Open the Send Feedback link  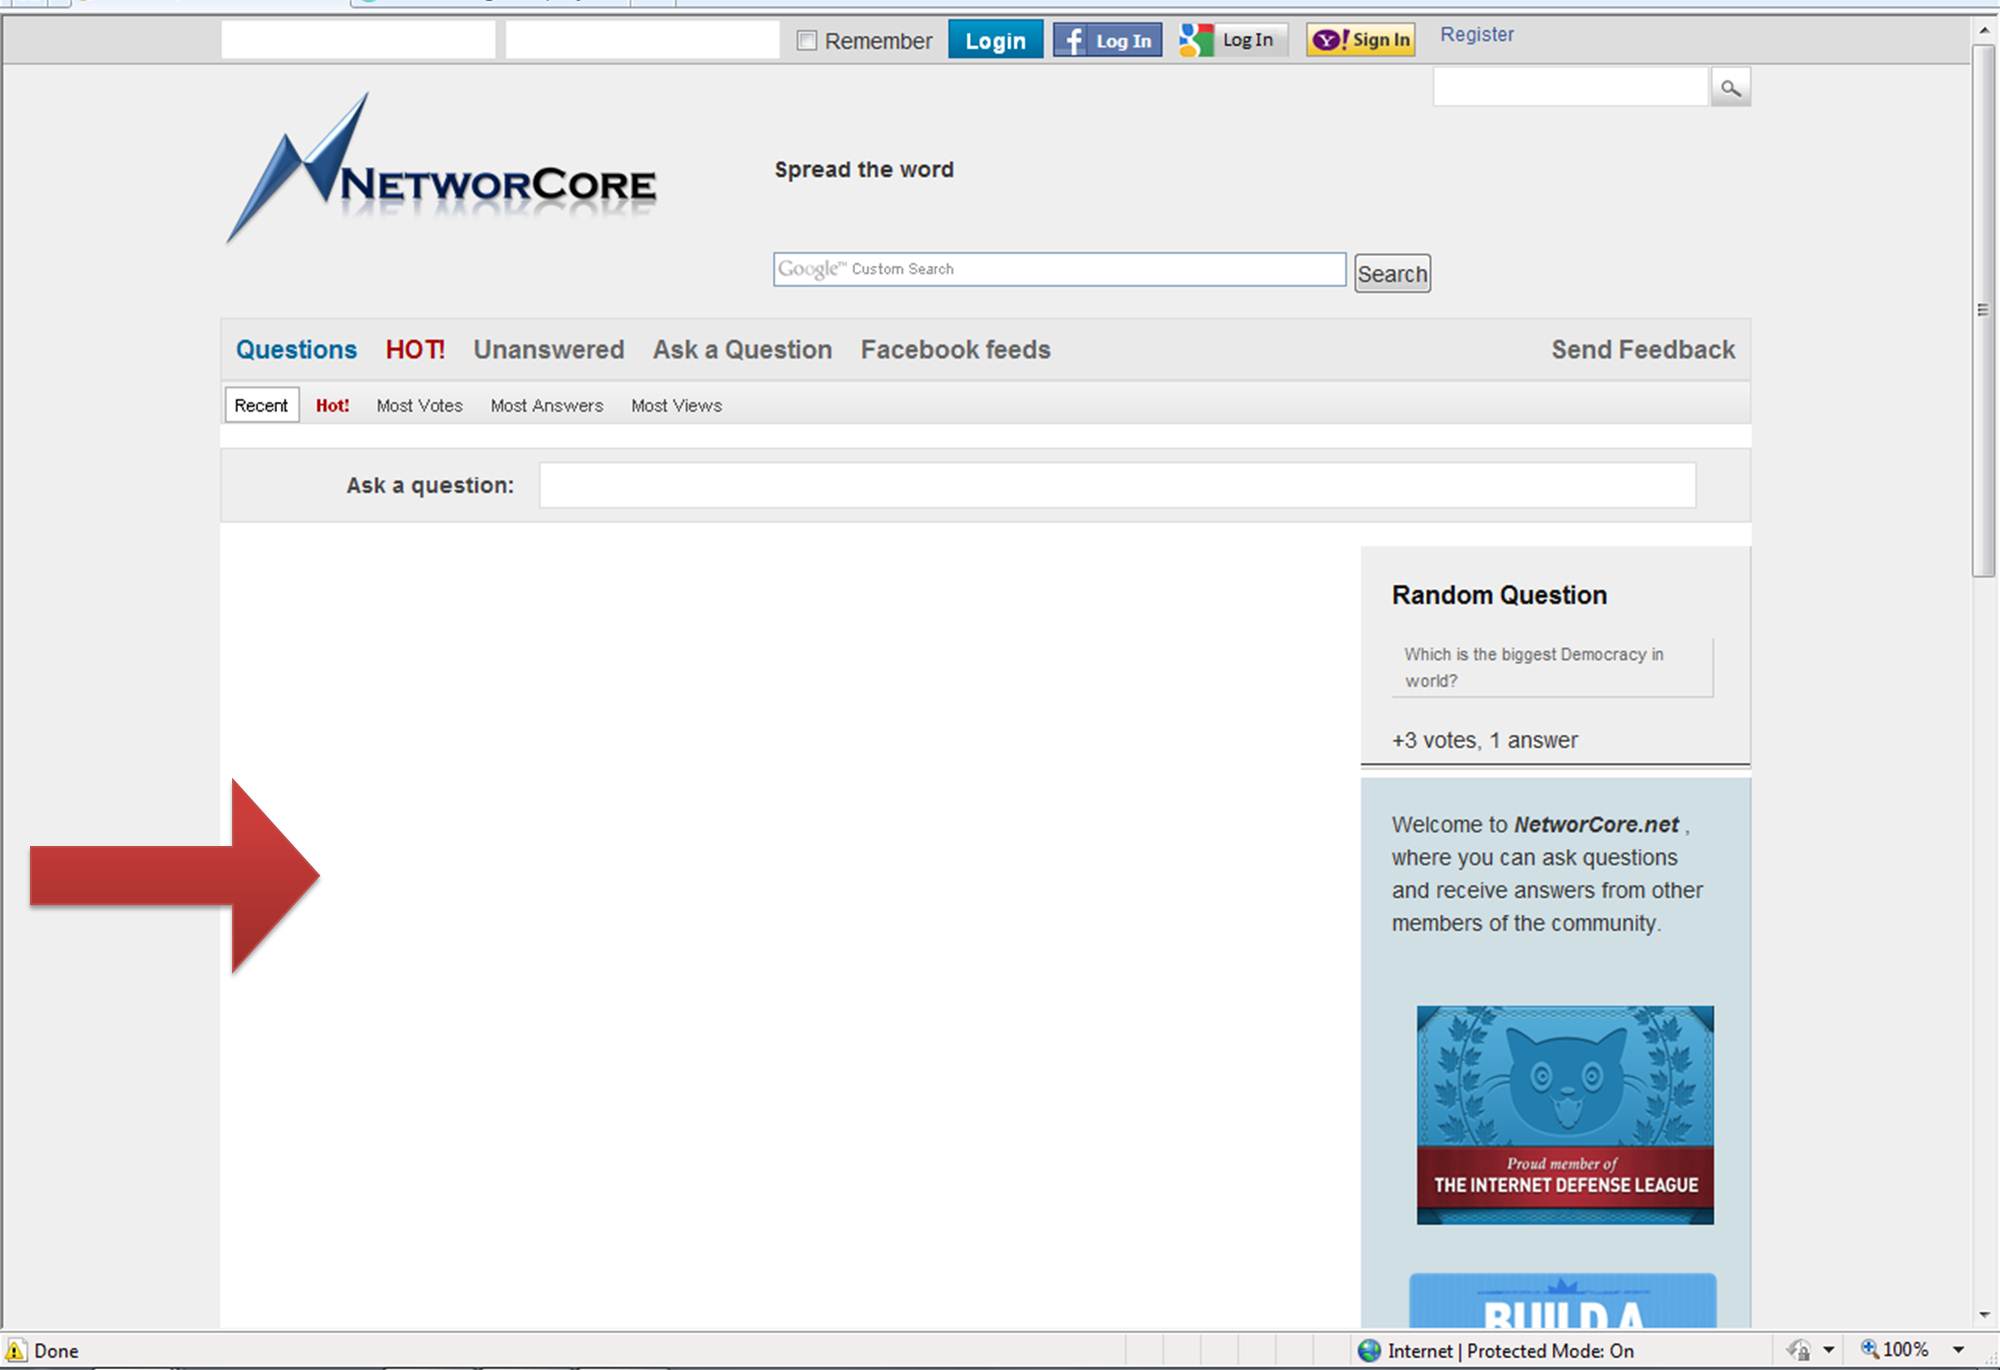[1642, 350]
